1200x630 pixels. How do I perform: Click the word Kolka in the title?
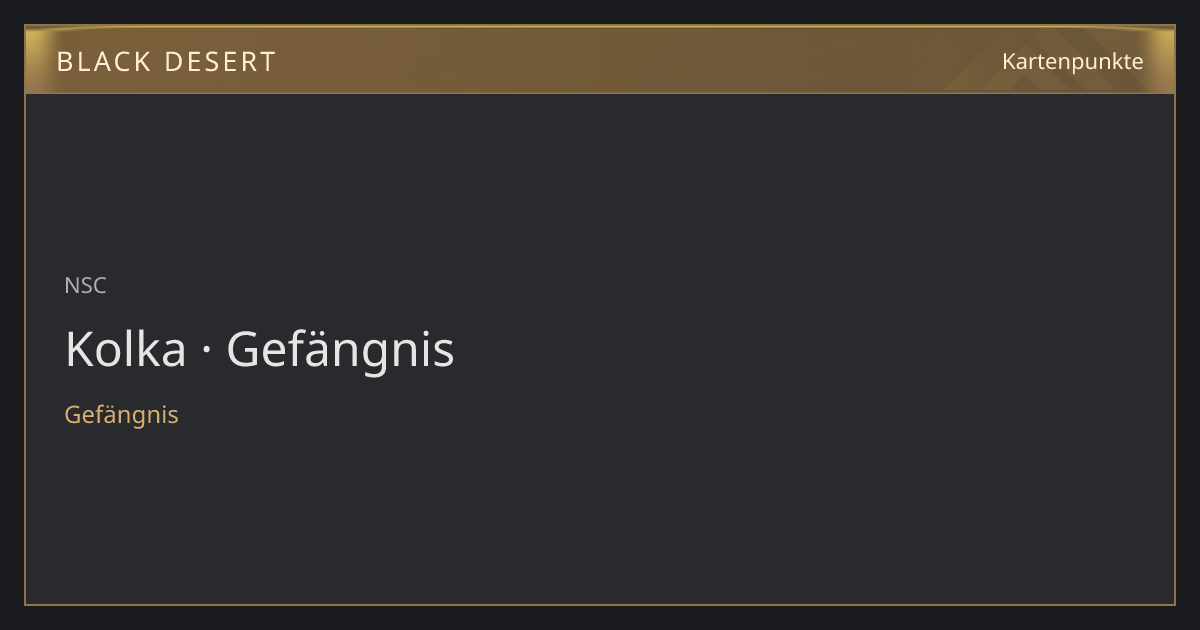click(x=126, y=350)
